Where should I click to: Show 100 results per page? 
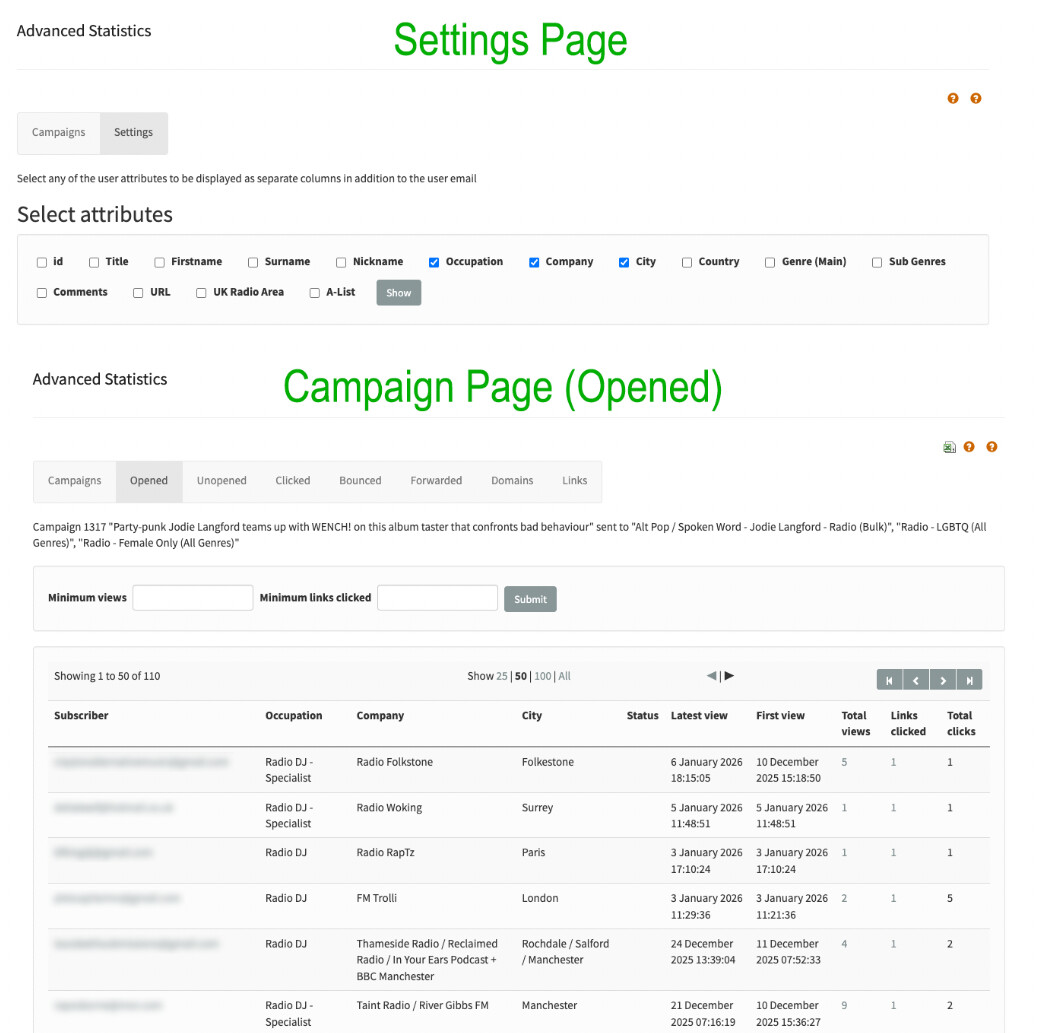pos(542,677)
